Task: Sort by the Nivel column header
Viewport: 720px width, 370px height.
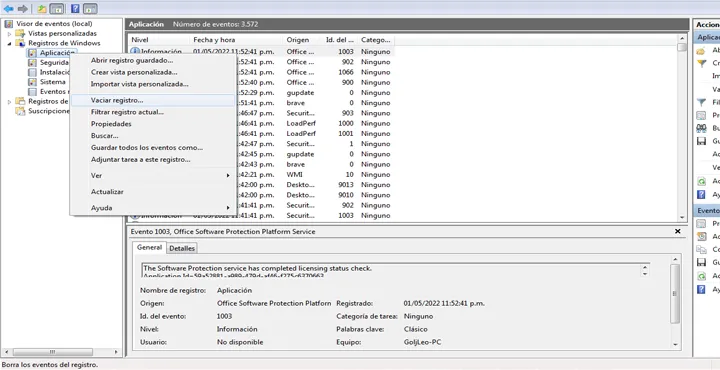Action: point(159,40)
